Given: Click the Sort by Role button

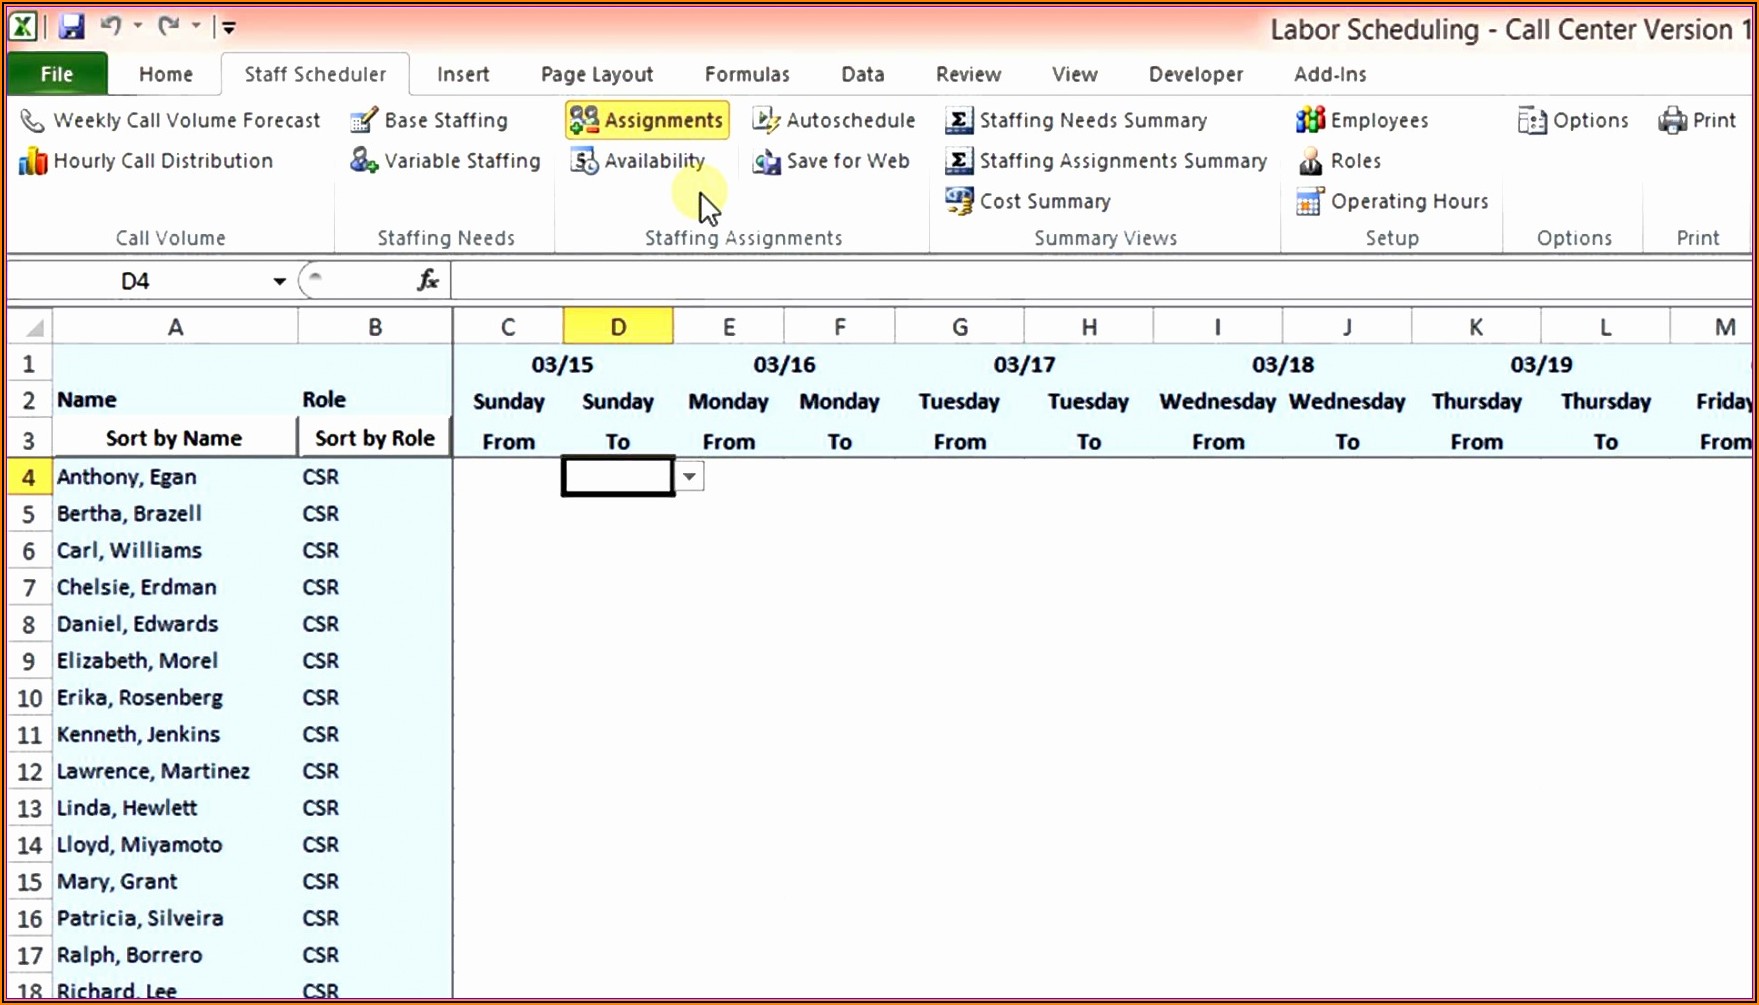Looking at the screenshot, I should pyautogui.click(x=374, y=438).
